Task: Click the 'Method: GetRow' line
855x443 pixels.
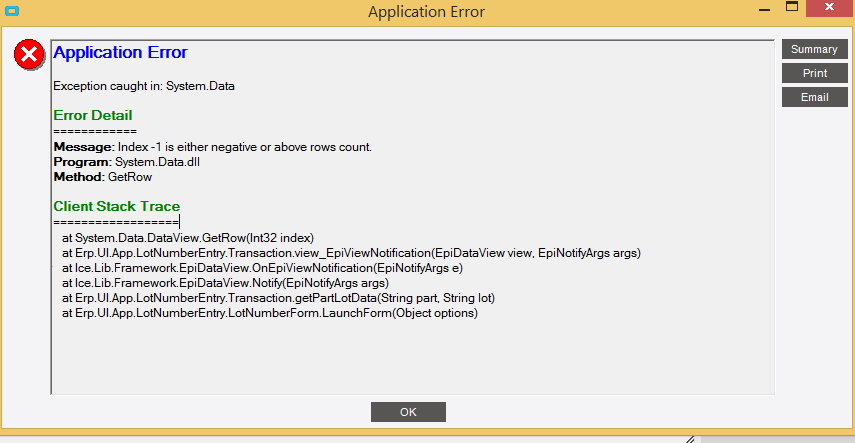Action: [103, 177]
